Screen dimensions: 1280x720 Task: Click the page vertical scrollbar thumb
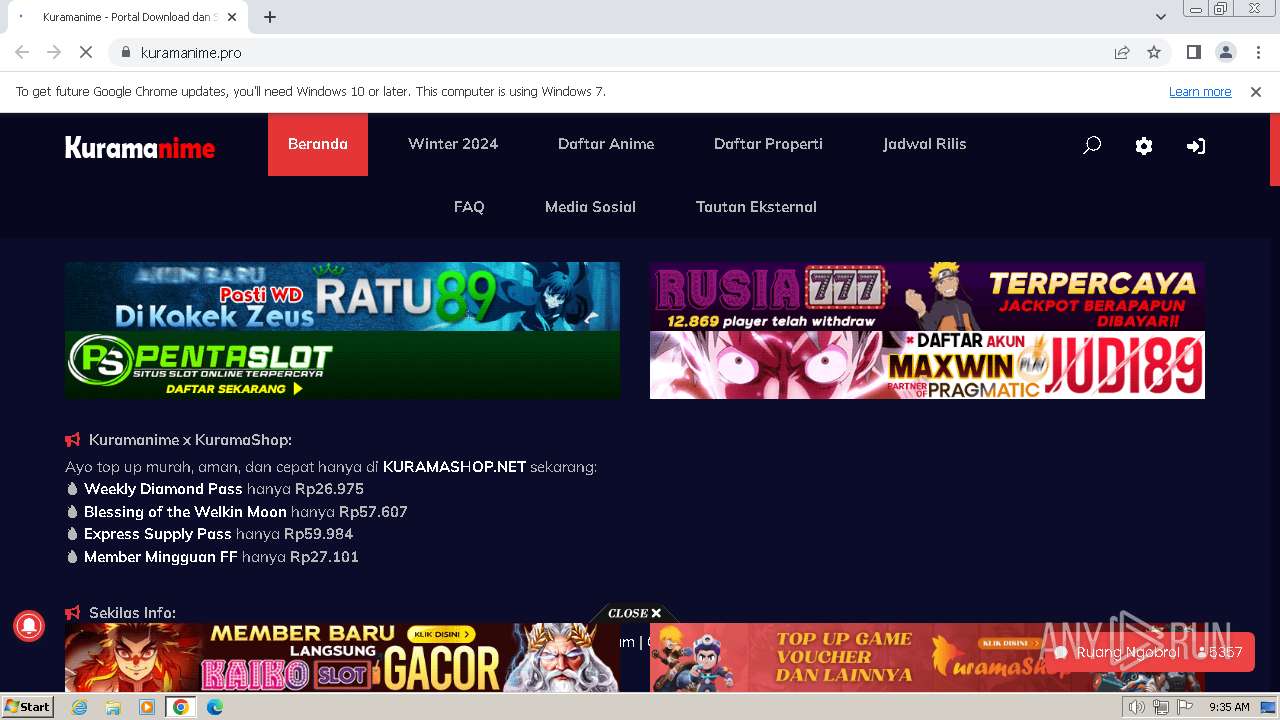pyautogui.click(x=1274, y=150)
